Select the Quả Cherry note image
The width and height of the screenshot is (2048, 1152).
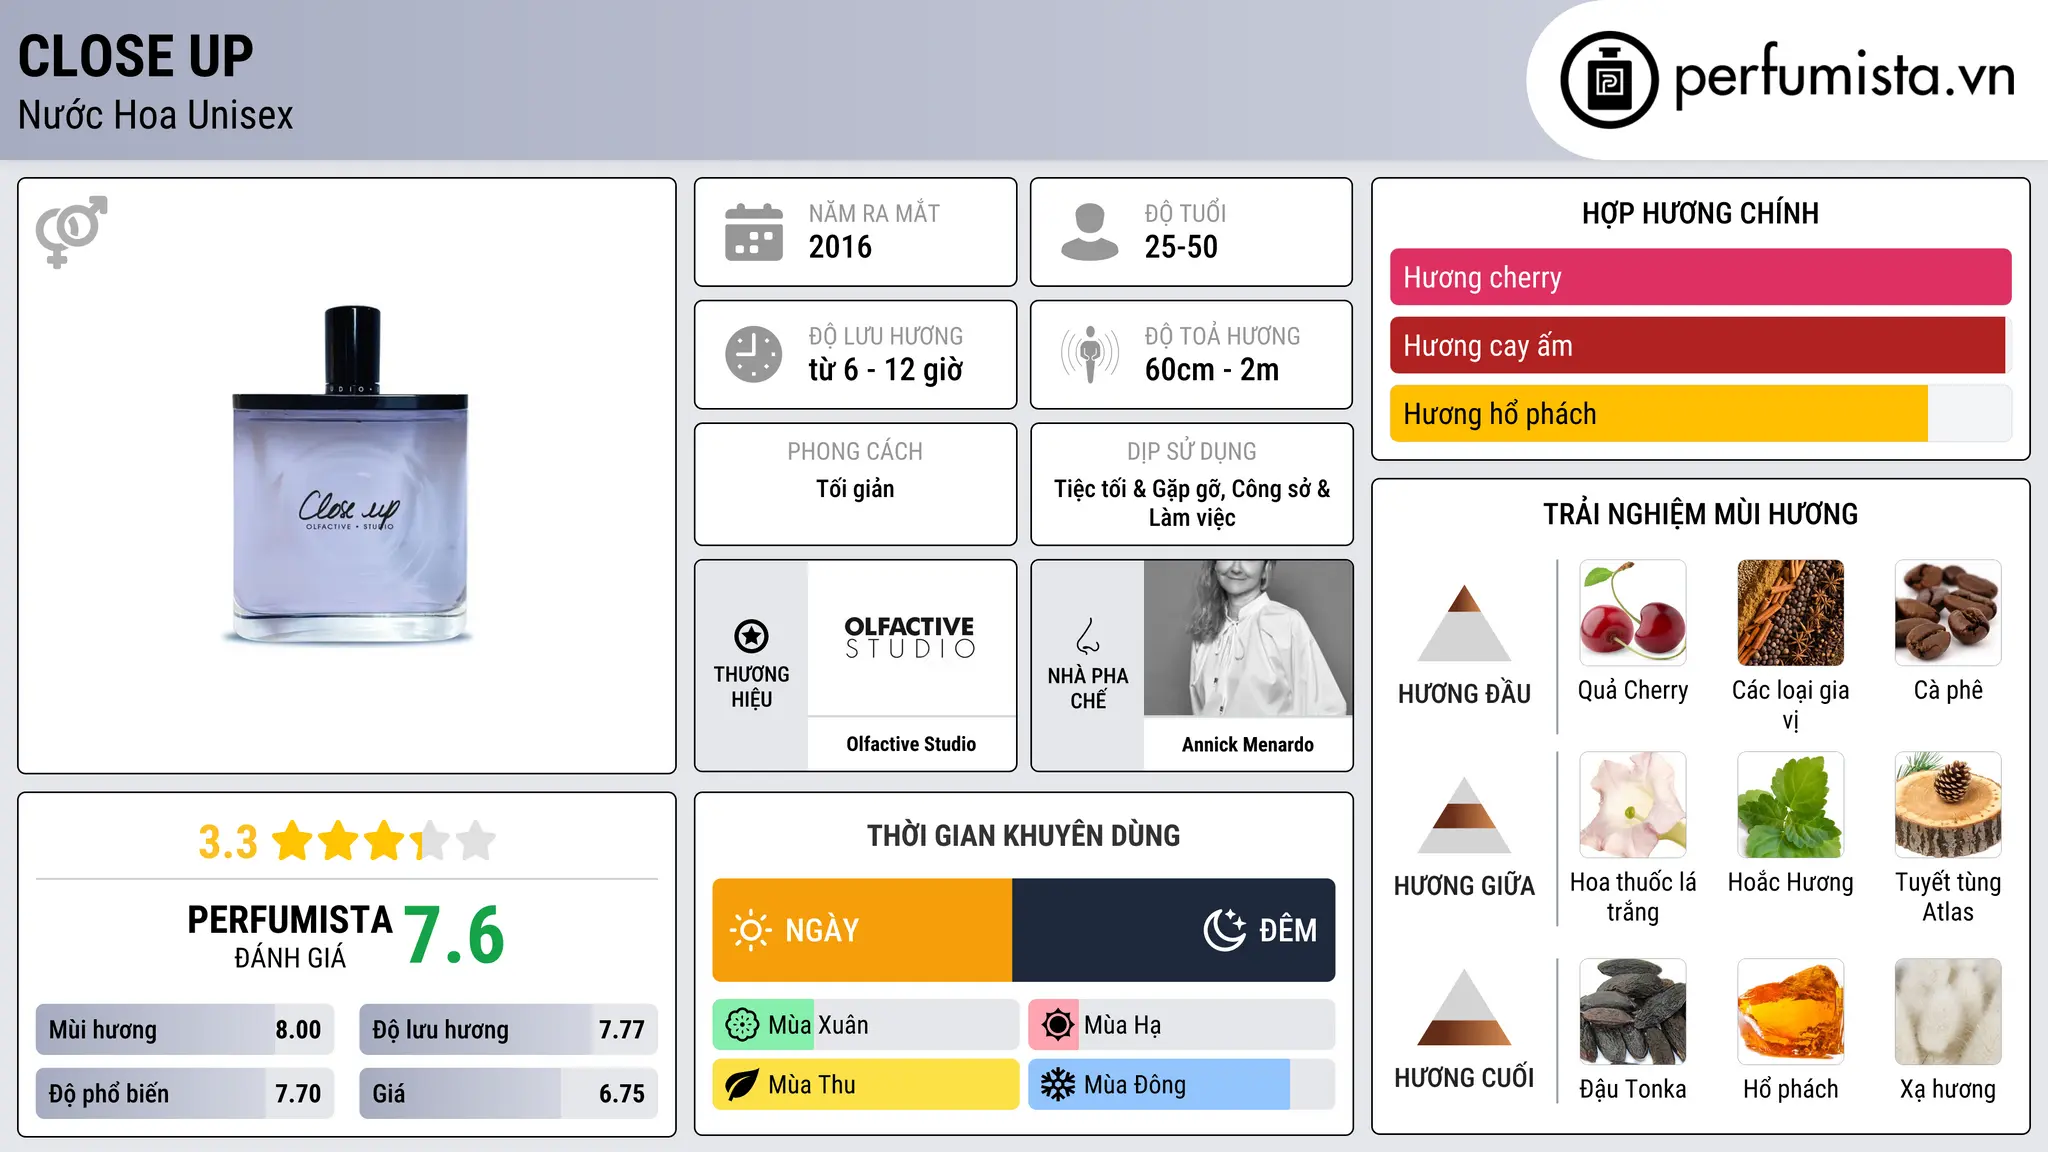pyautogui.click(x=1633, y=613)
